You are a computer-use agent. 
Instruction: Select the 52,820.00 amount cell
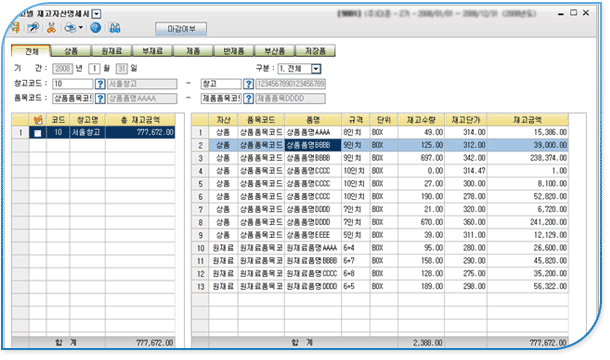tap(528, 197)
